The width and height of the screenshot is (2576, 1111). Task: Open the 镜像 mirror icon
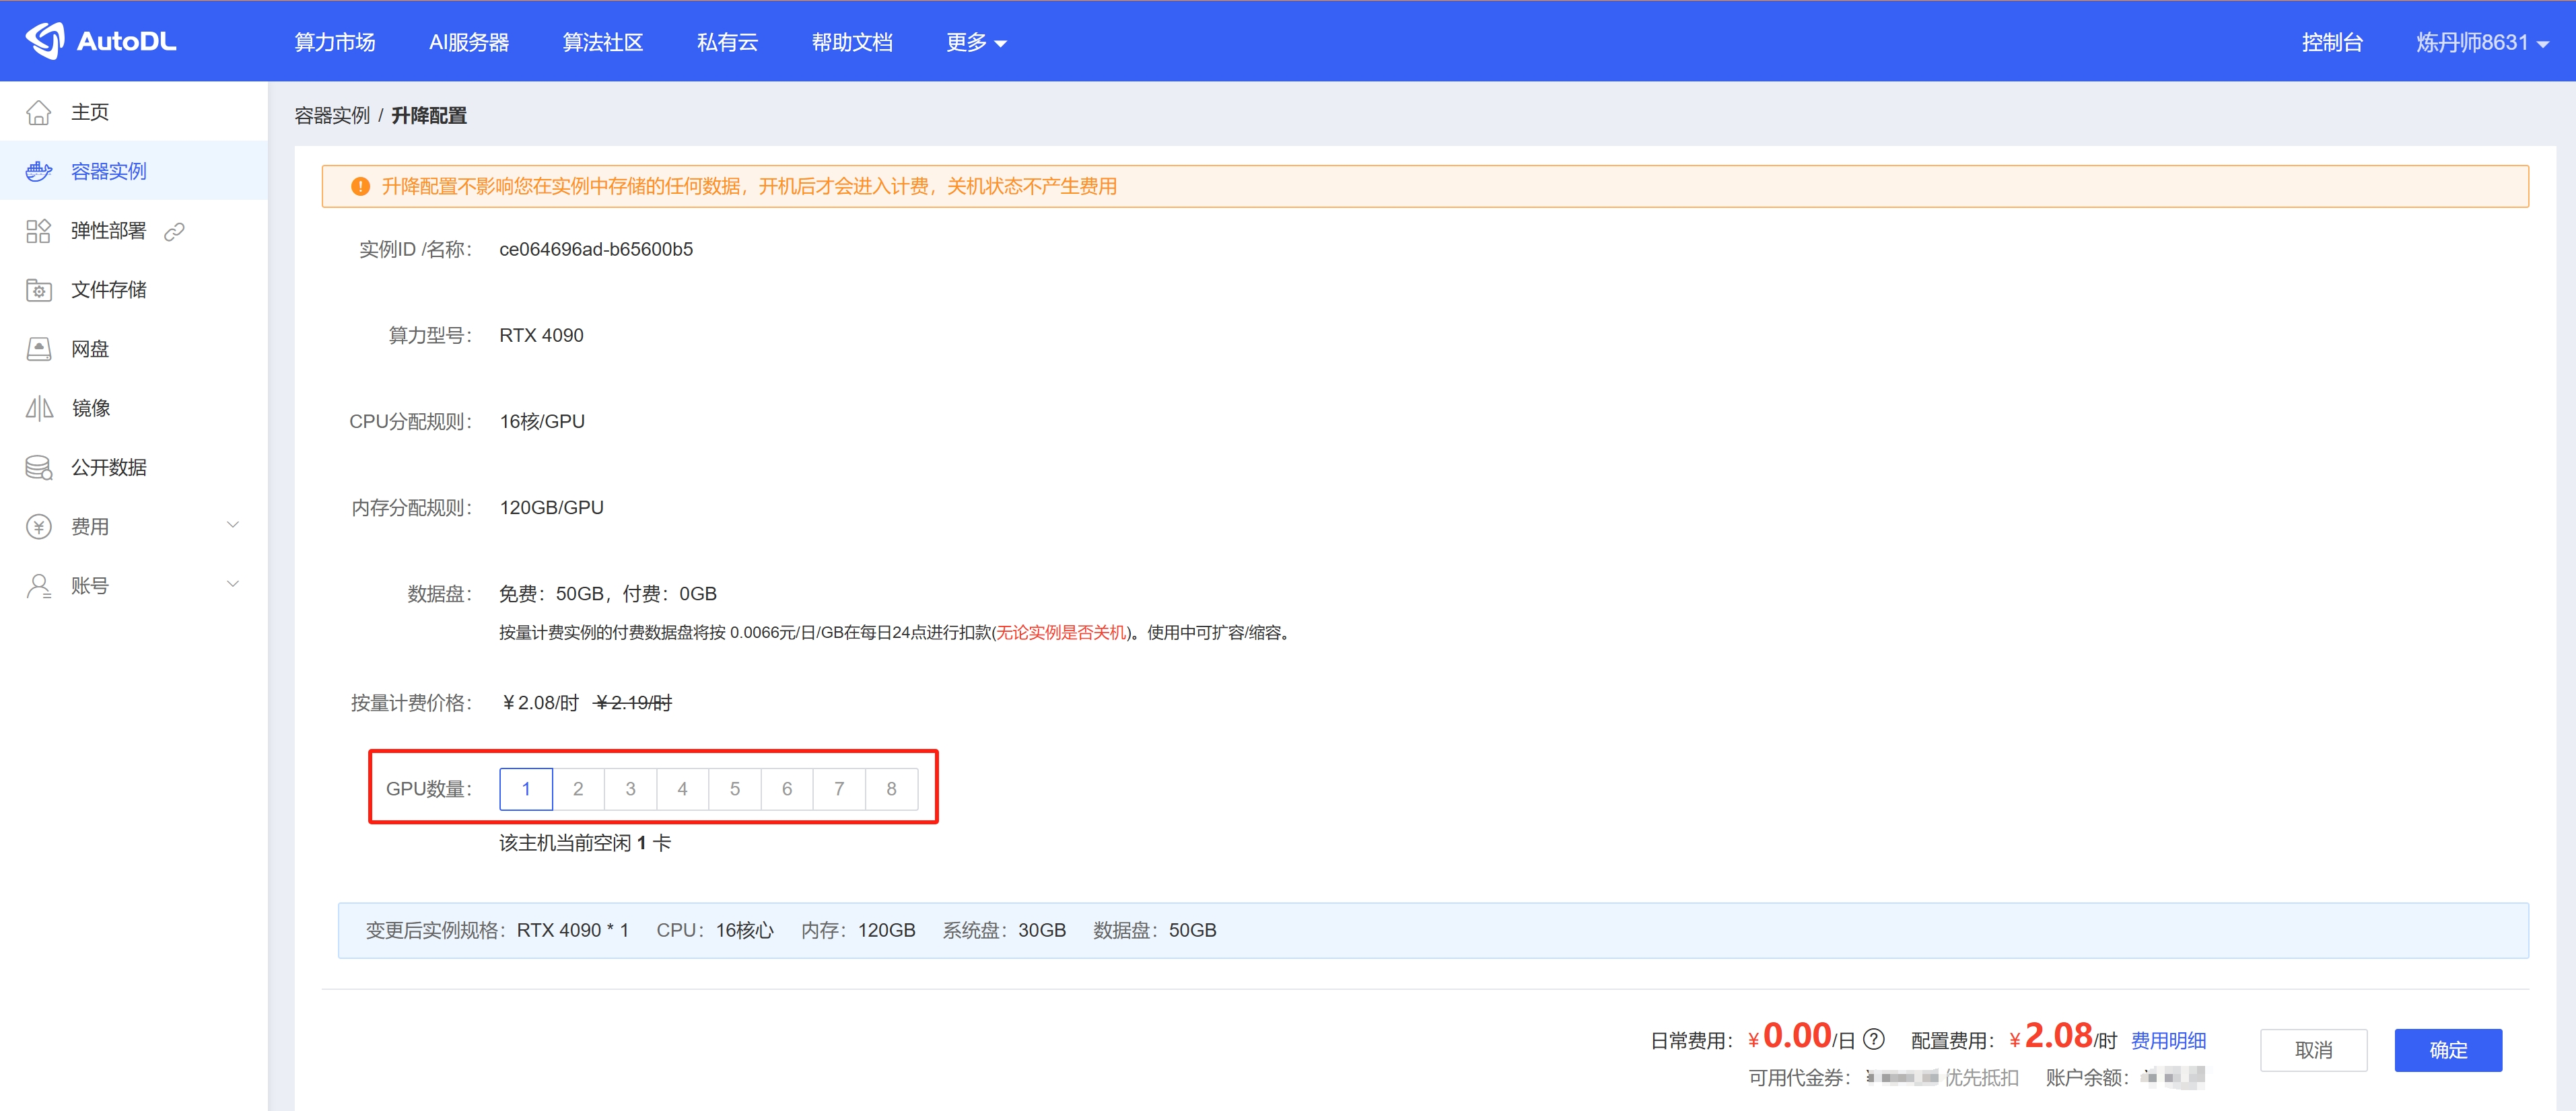click(x=38, y=408)
